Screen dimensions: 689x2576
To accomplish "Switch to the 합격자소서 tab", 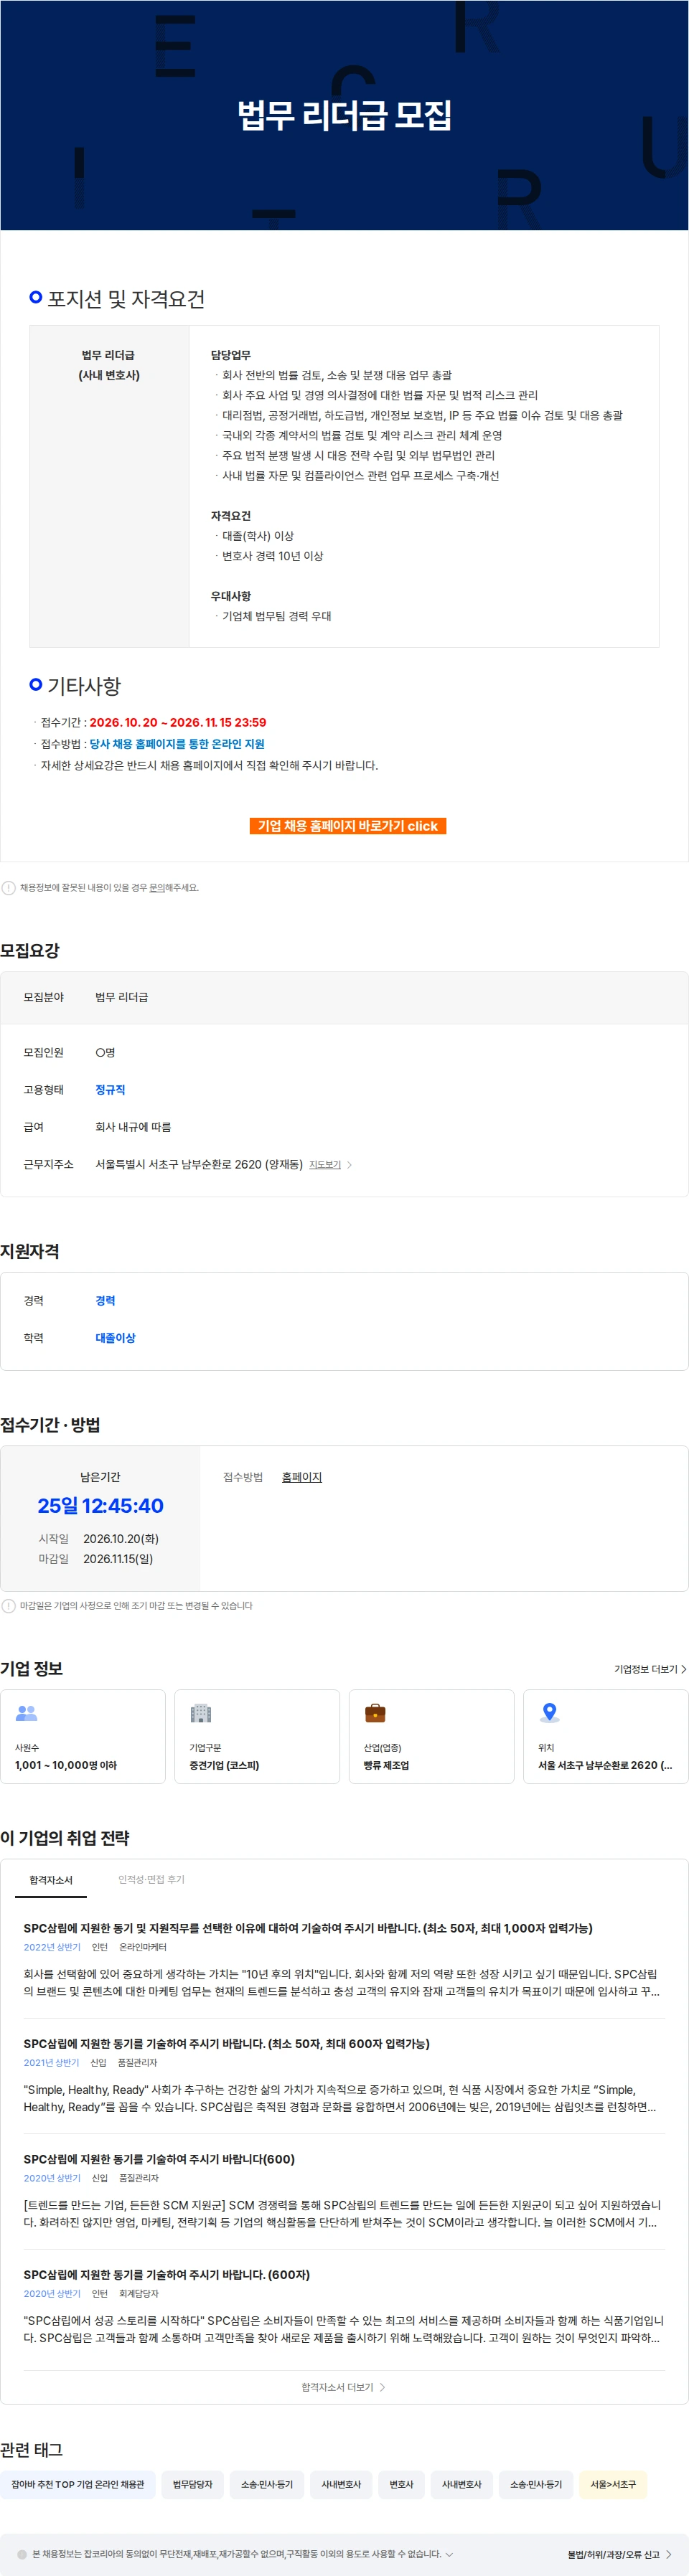I will [51, 1879].
